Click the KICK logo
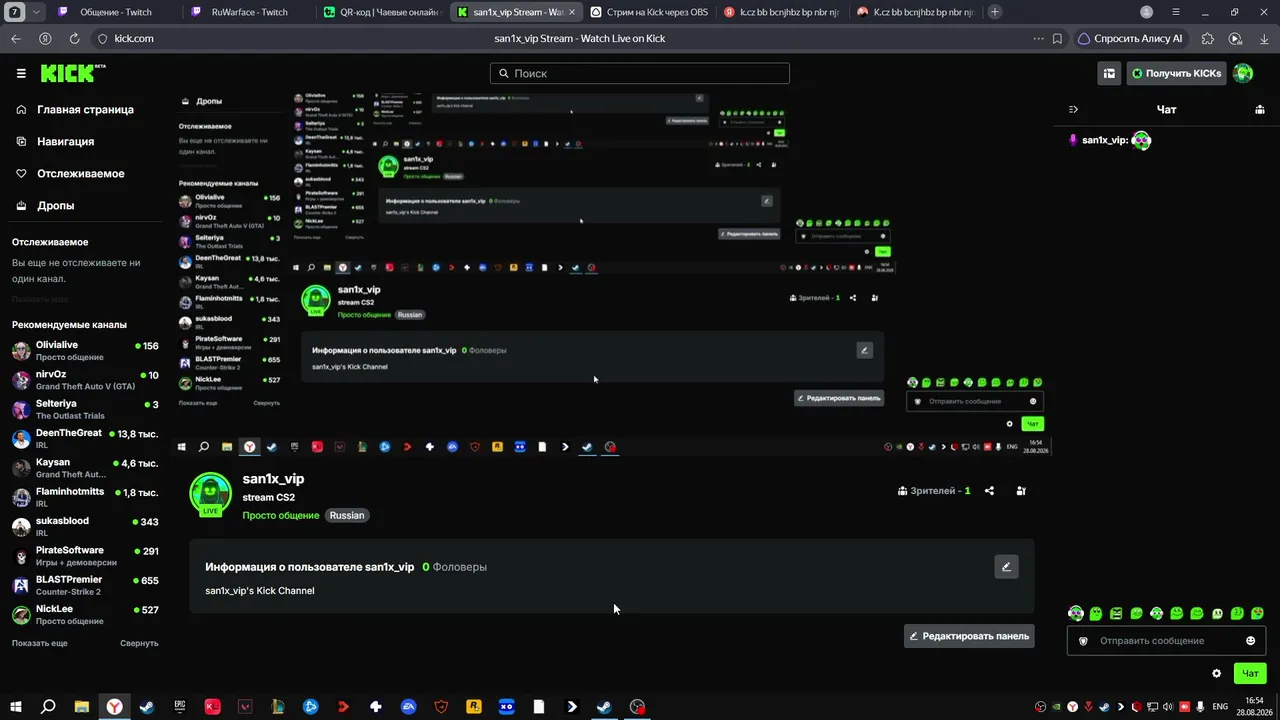Viewport: 1280px width, 720px height. [72, 73]
